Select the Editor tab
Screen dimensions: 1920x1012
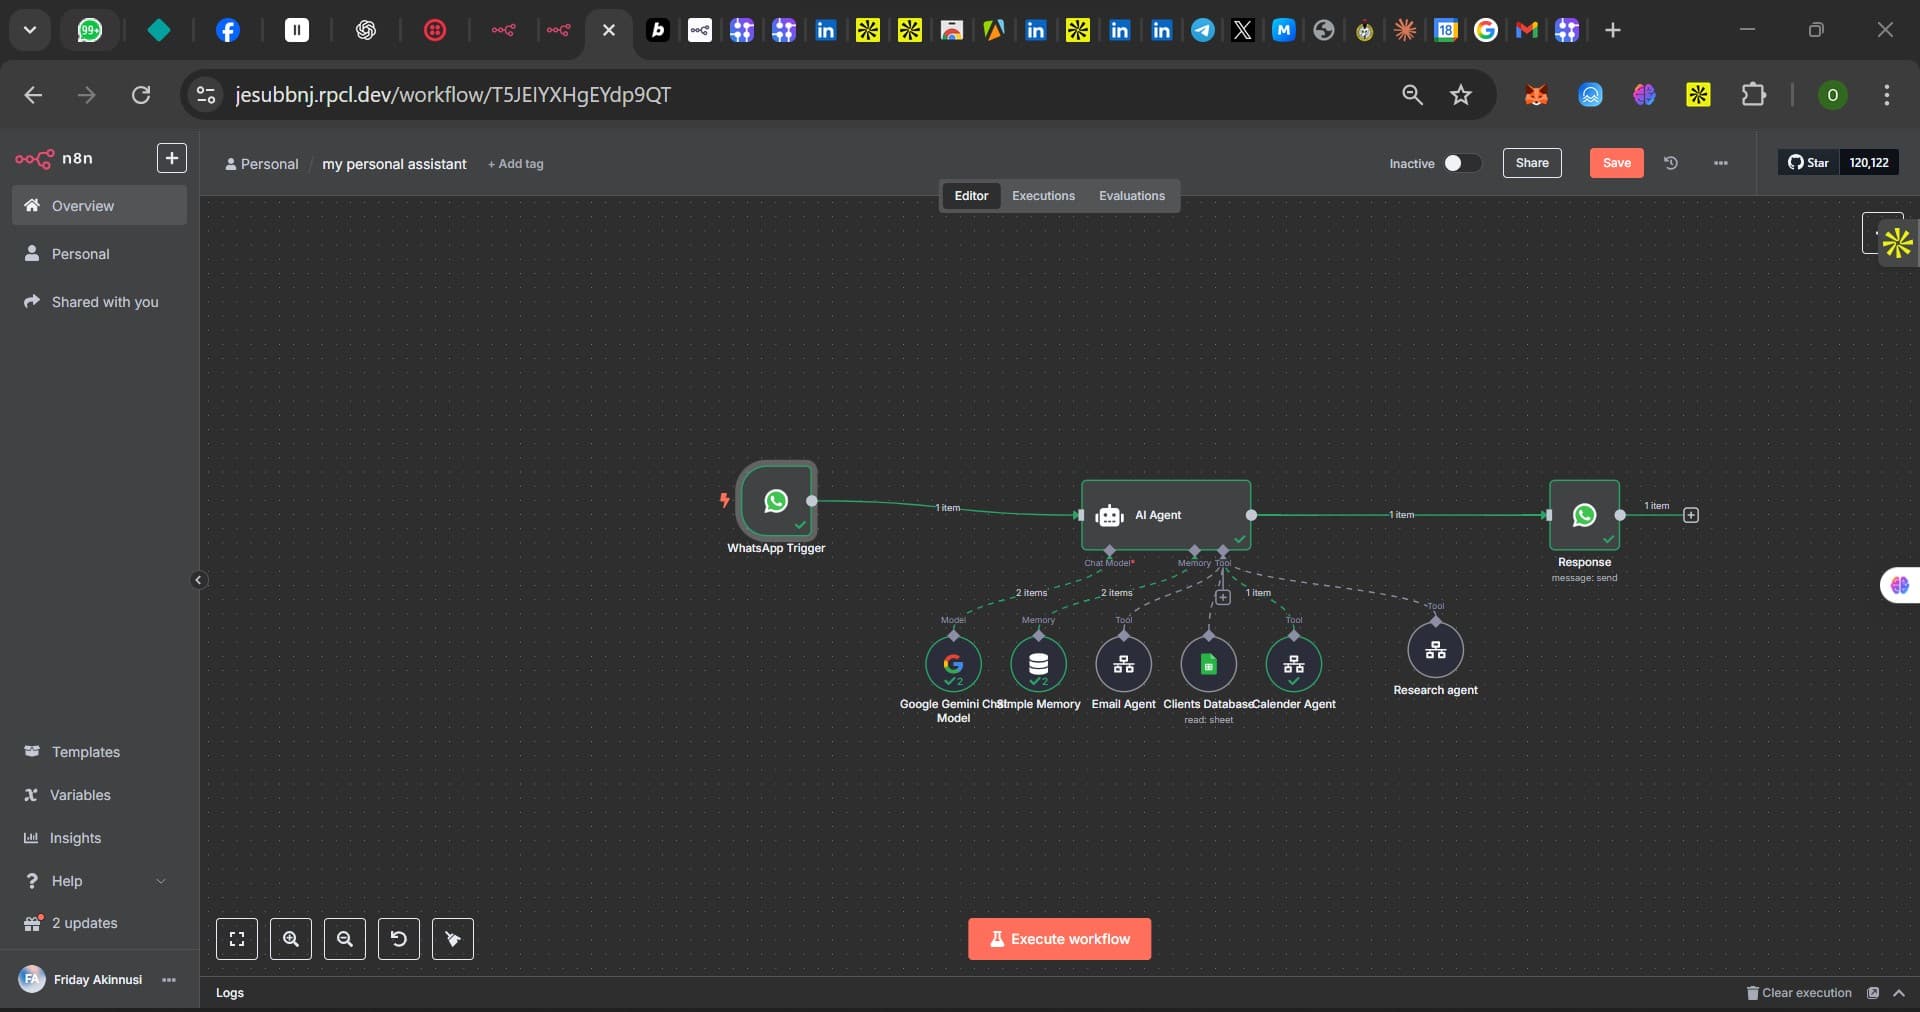click(971, 196)
